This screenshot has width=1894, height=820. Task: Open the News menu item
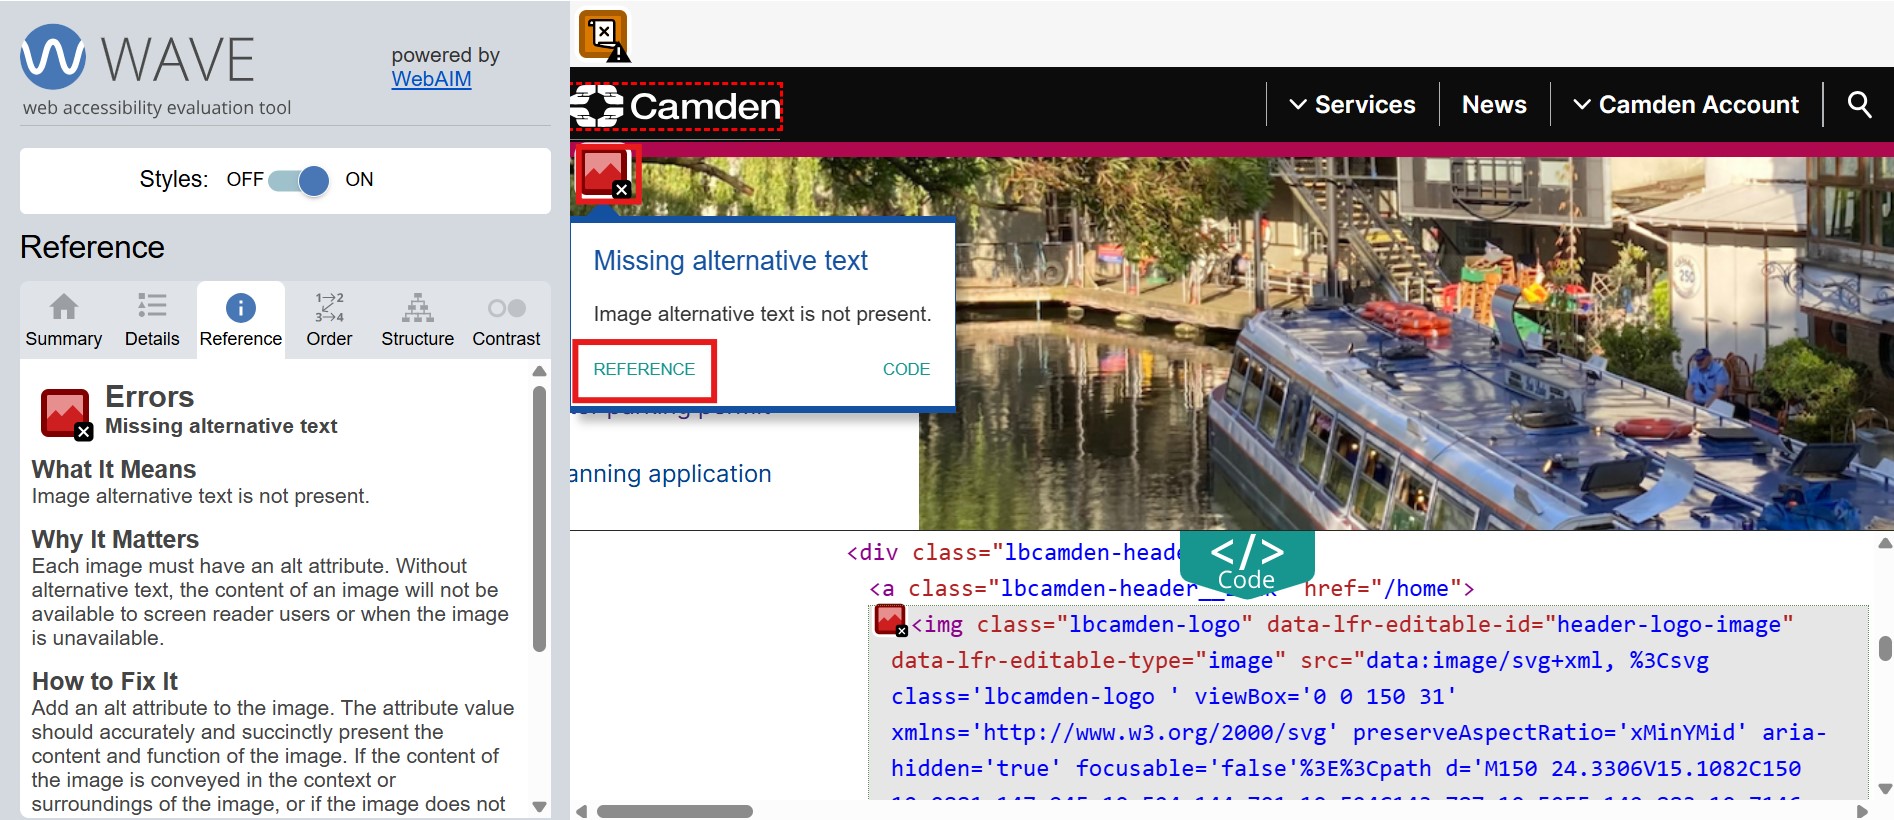(x=1494, y=105)
